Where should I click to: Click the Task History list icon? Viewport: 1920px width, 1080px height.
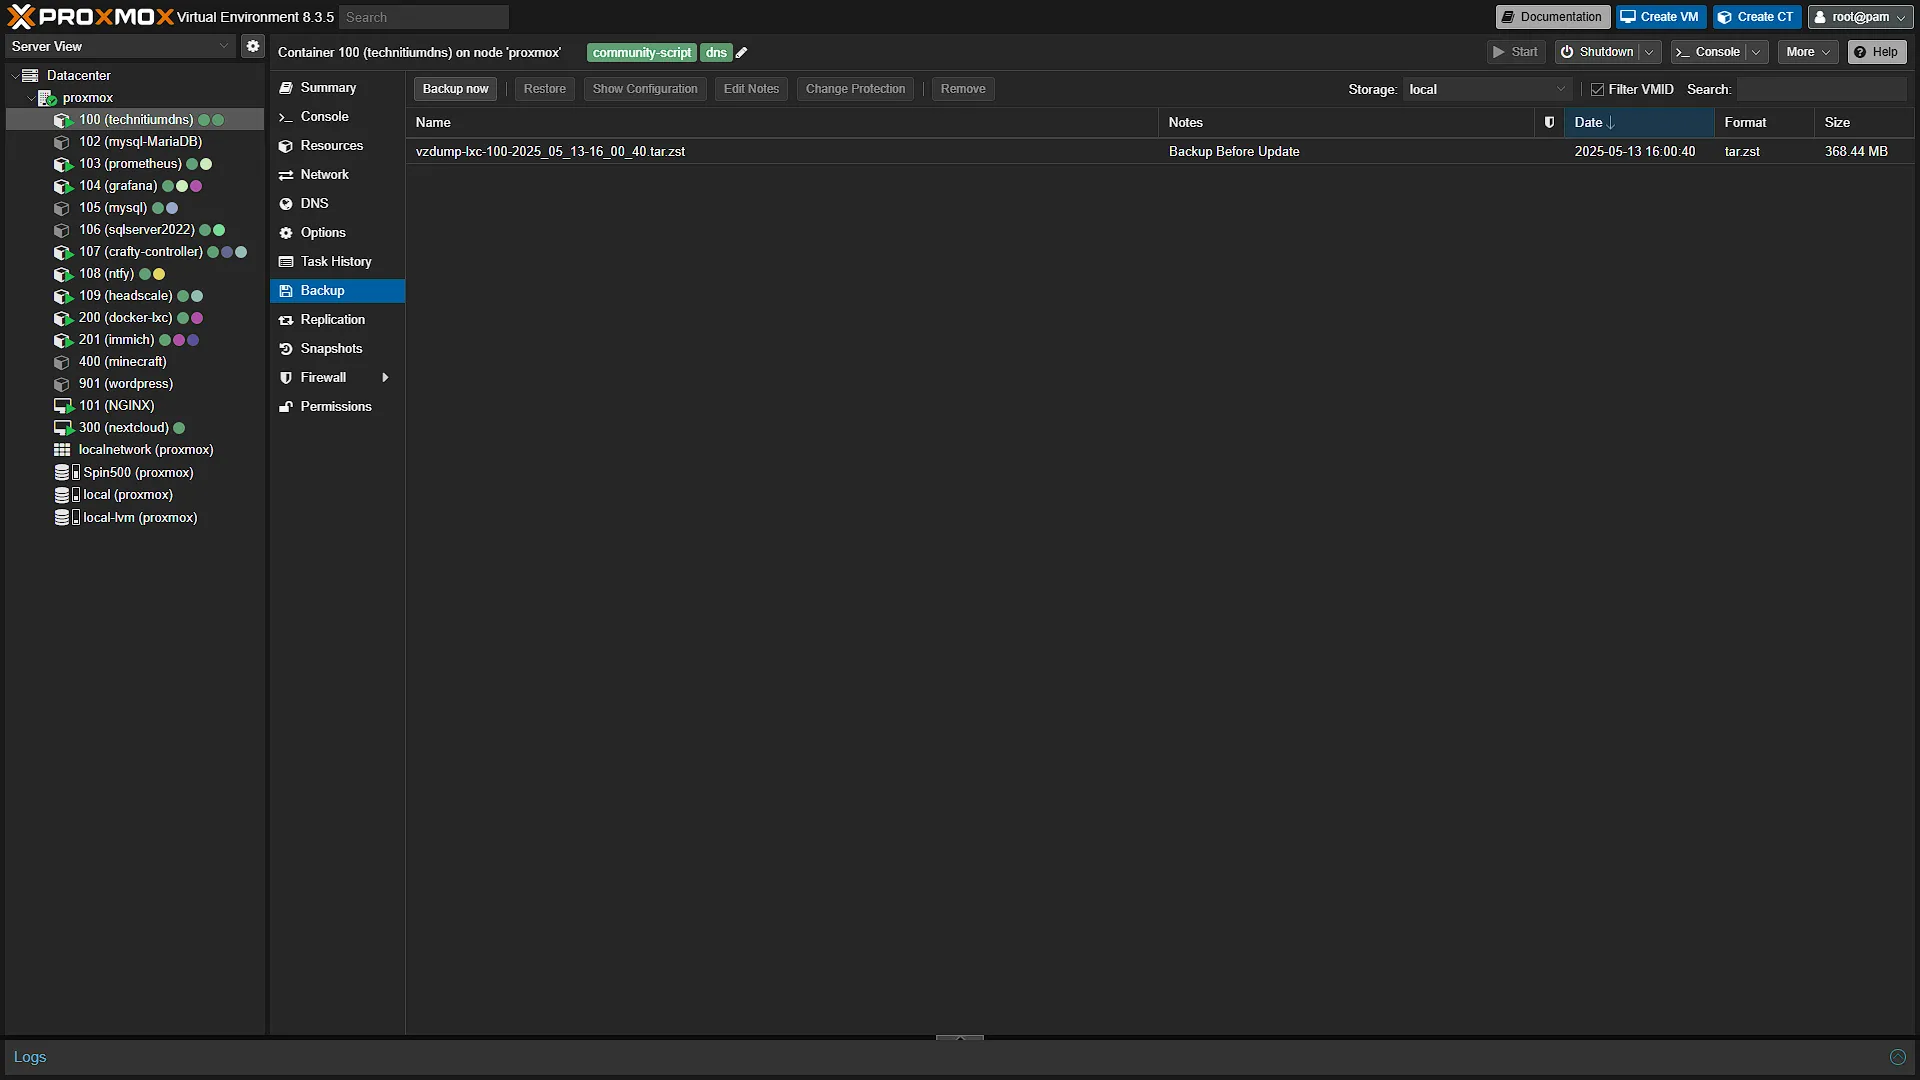(x=286, y=262)
